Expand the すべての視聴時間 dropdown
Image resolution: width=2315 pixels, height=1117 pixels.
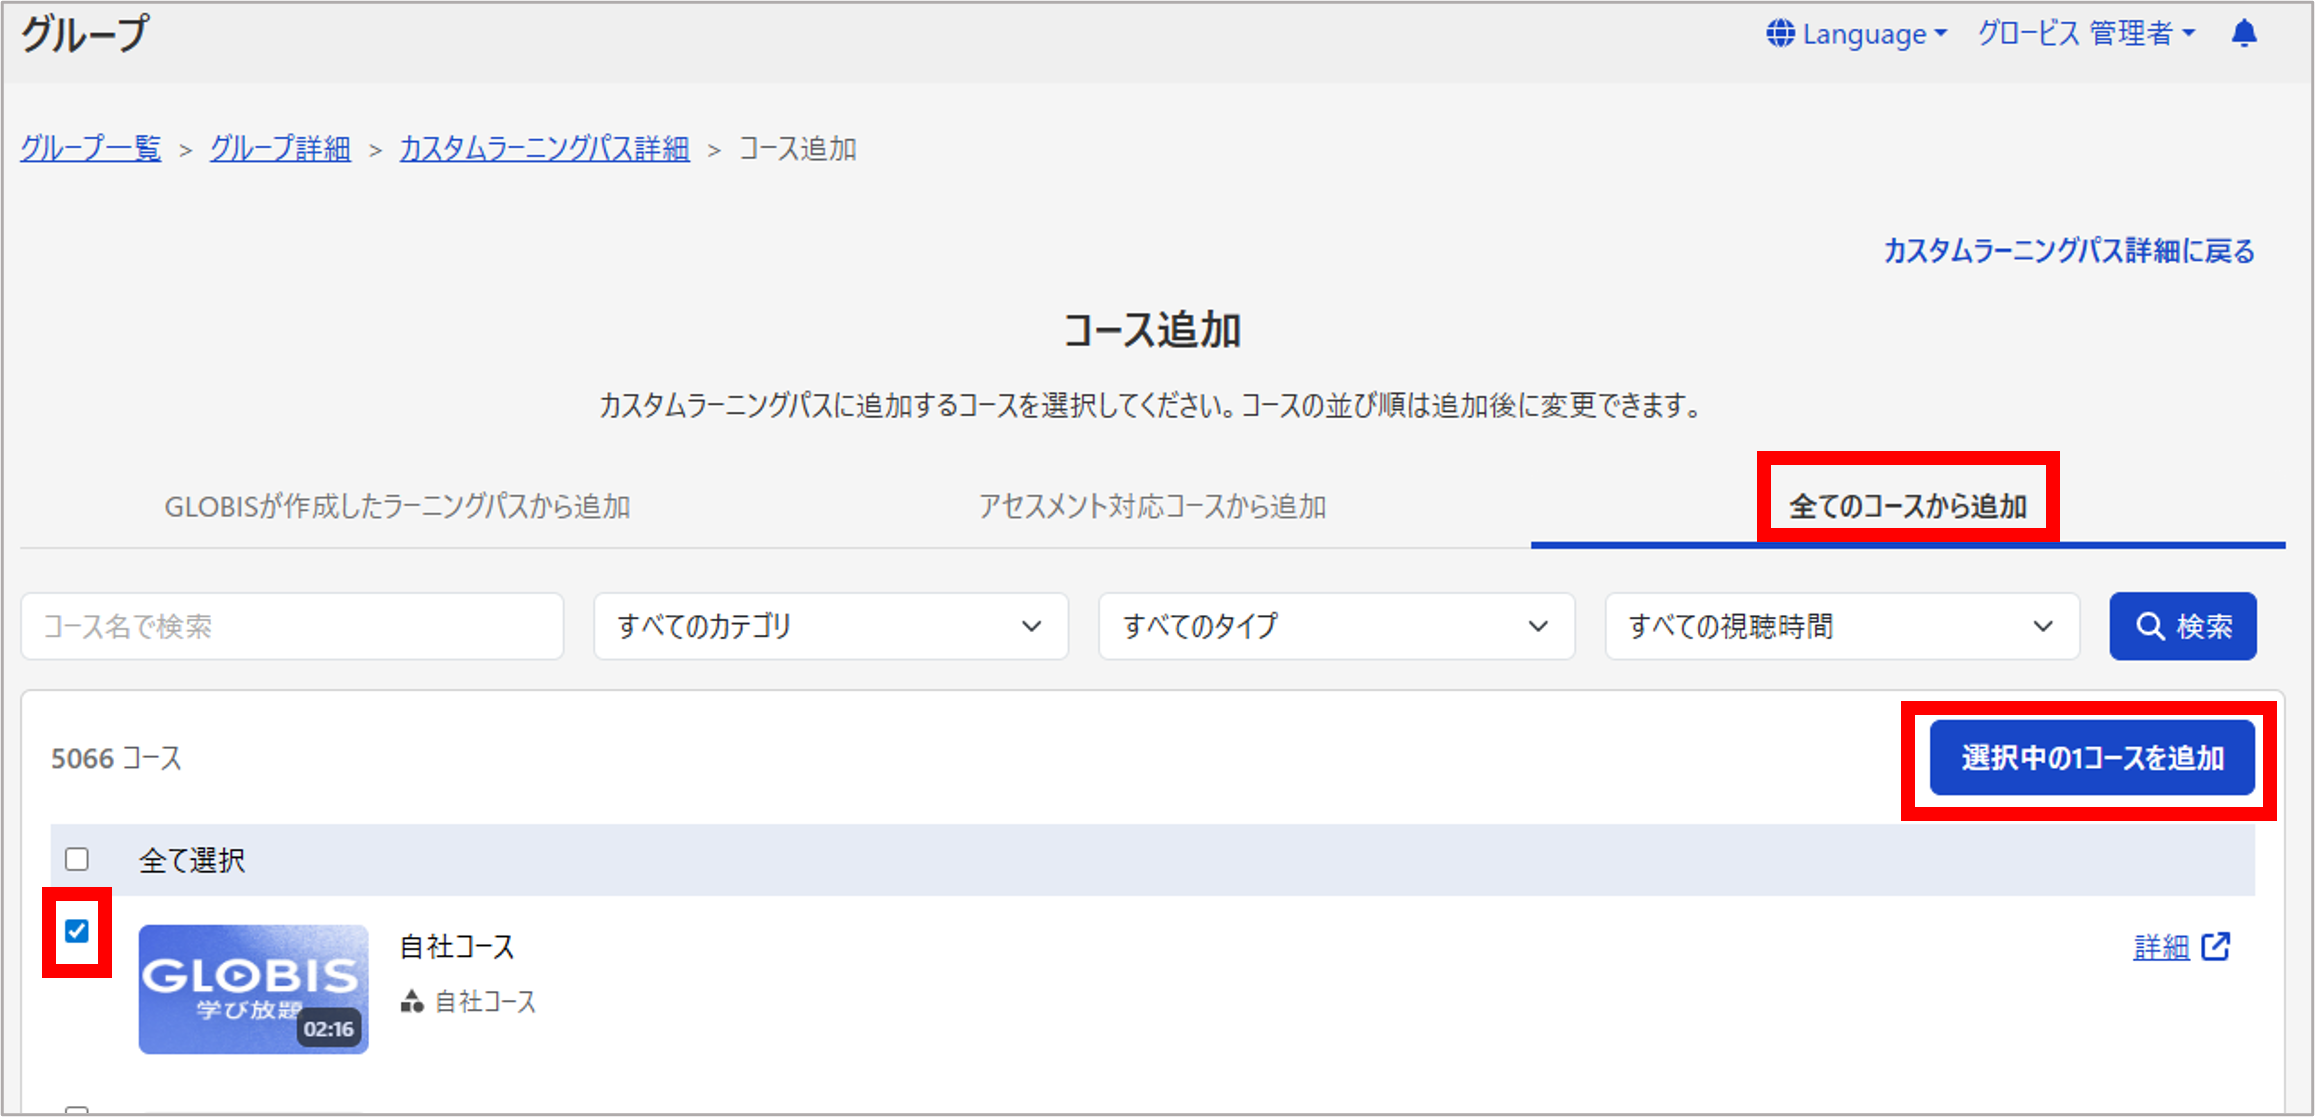(x=1842, y=626)
